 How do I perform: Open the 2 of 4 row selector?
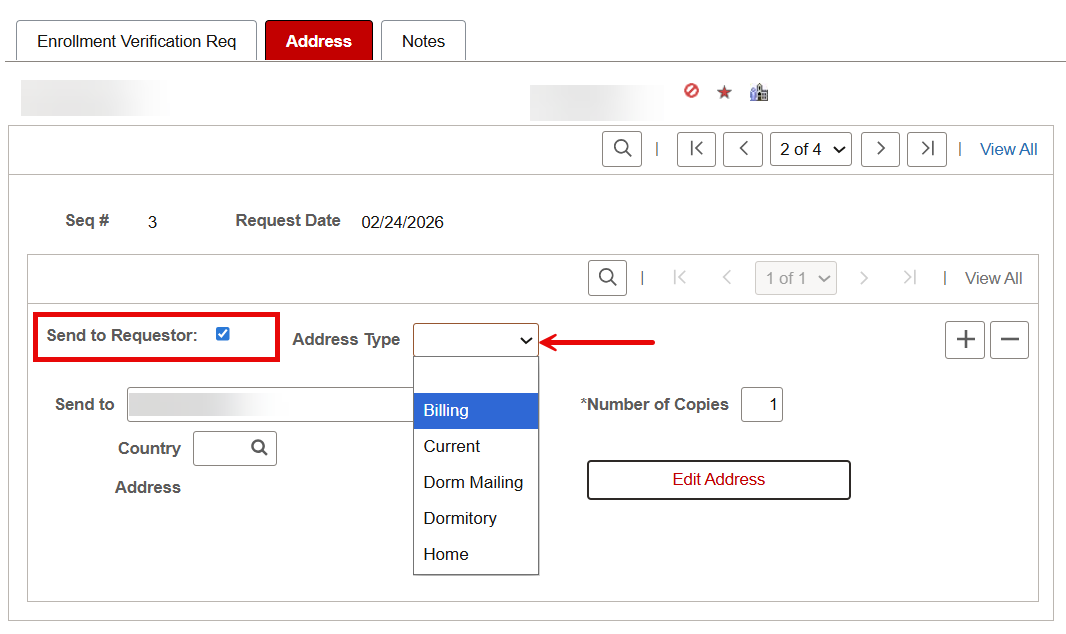[x=810, y=149]
